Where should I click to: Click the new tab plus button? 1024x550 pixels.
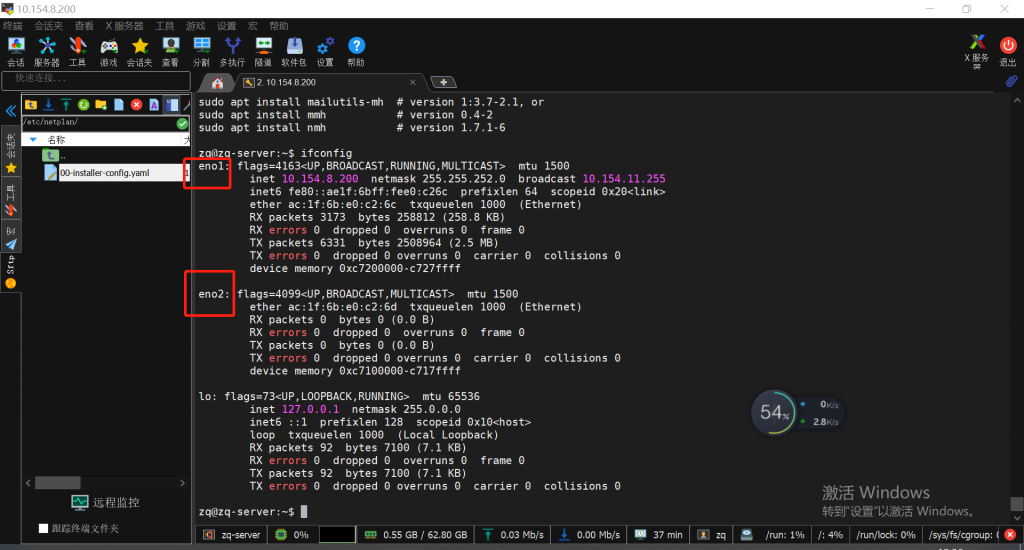click(442, 82)
